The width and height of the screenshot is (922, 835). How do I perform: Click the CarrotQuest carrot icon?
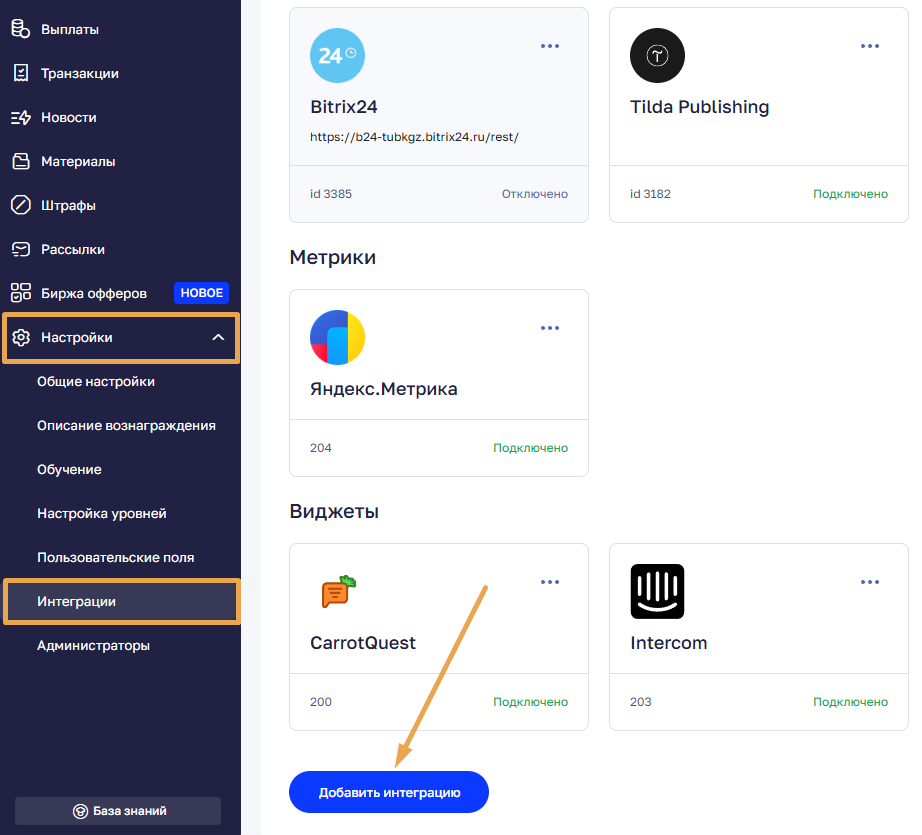[x=338, y=592]
